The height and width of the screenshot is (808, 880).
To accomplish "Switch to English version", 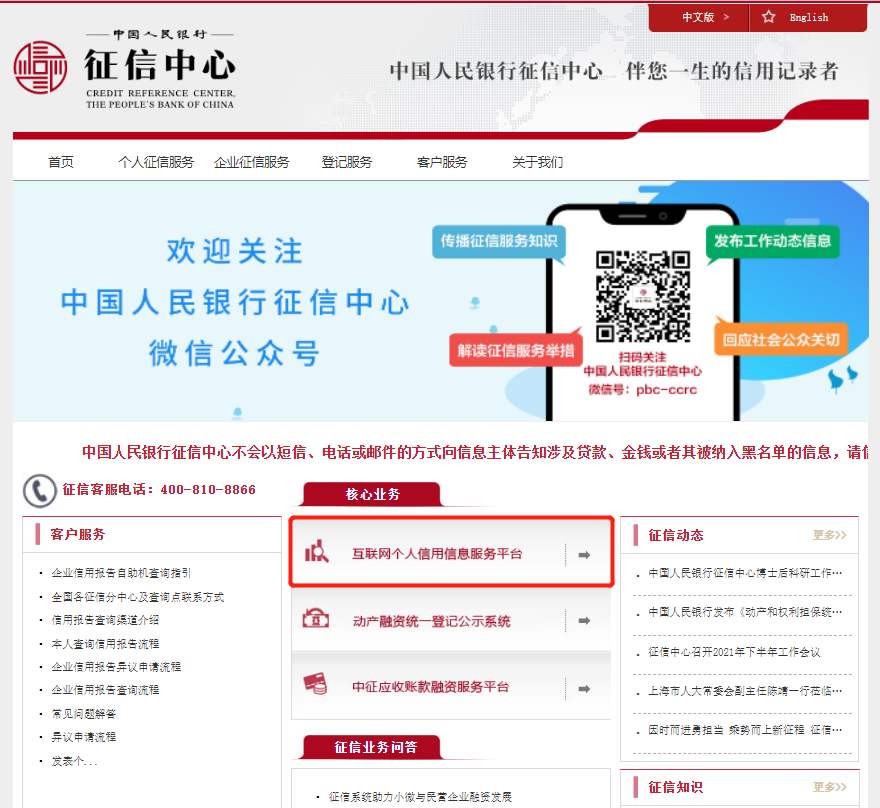I will click(x=808, y=17).
